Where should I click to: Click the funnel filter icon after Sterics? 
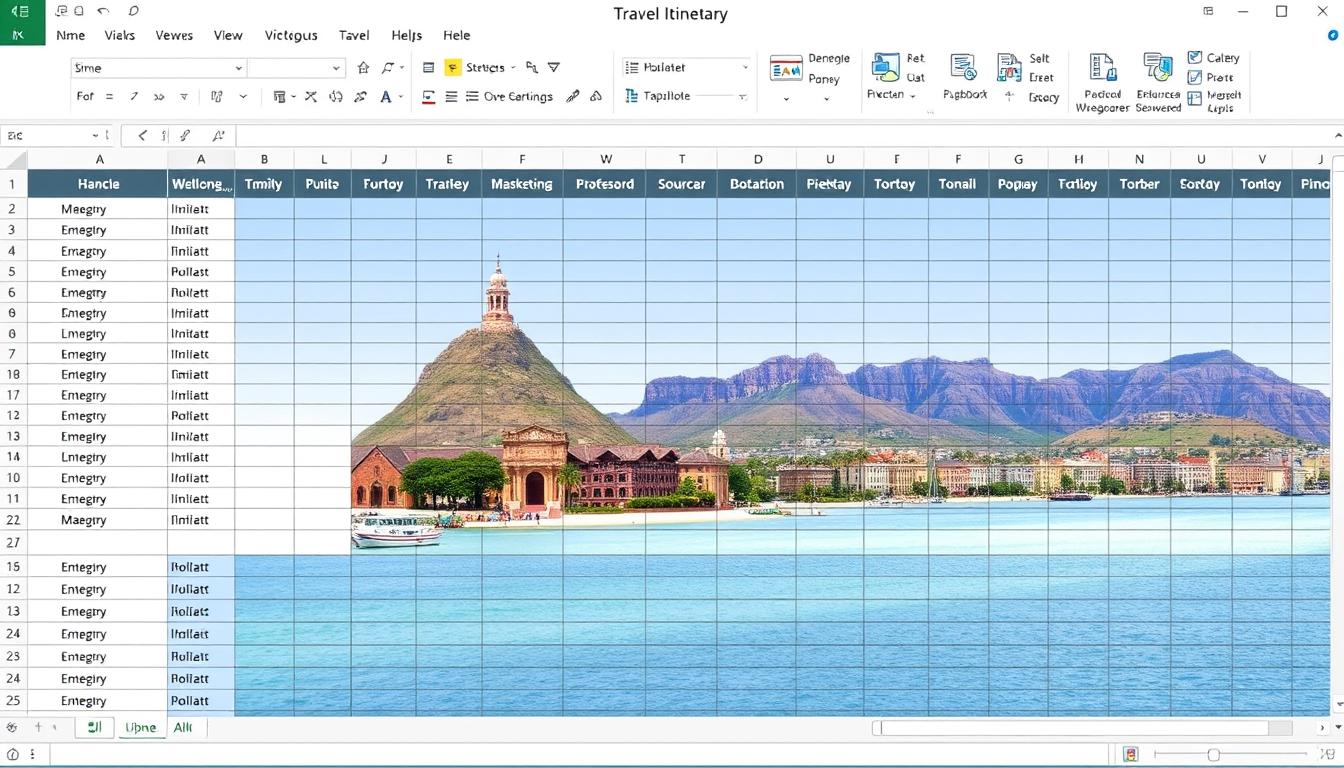[554, 67]
